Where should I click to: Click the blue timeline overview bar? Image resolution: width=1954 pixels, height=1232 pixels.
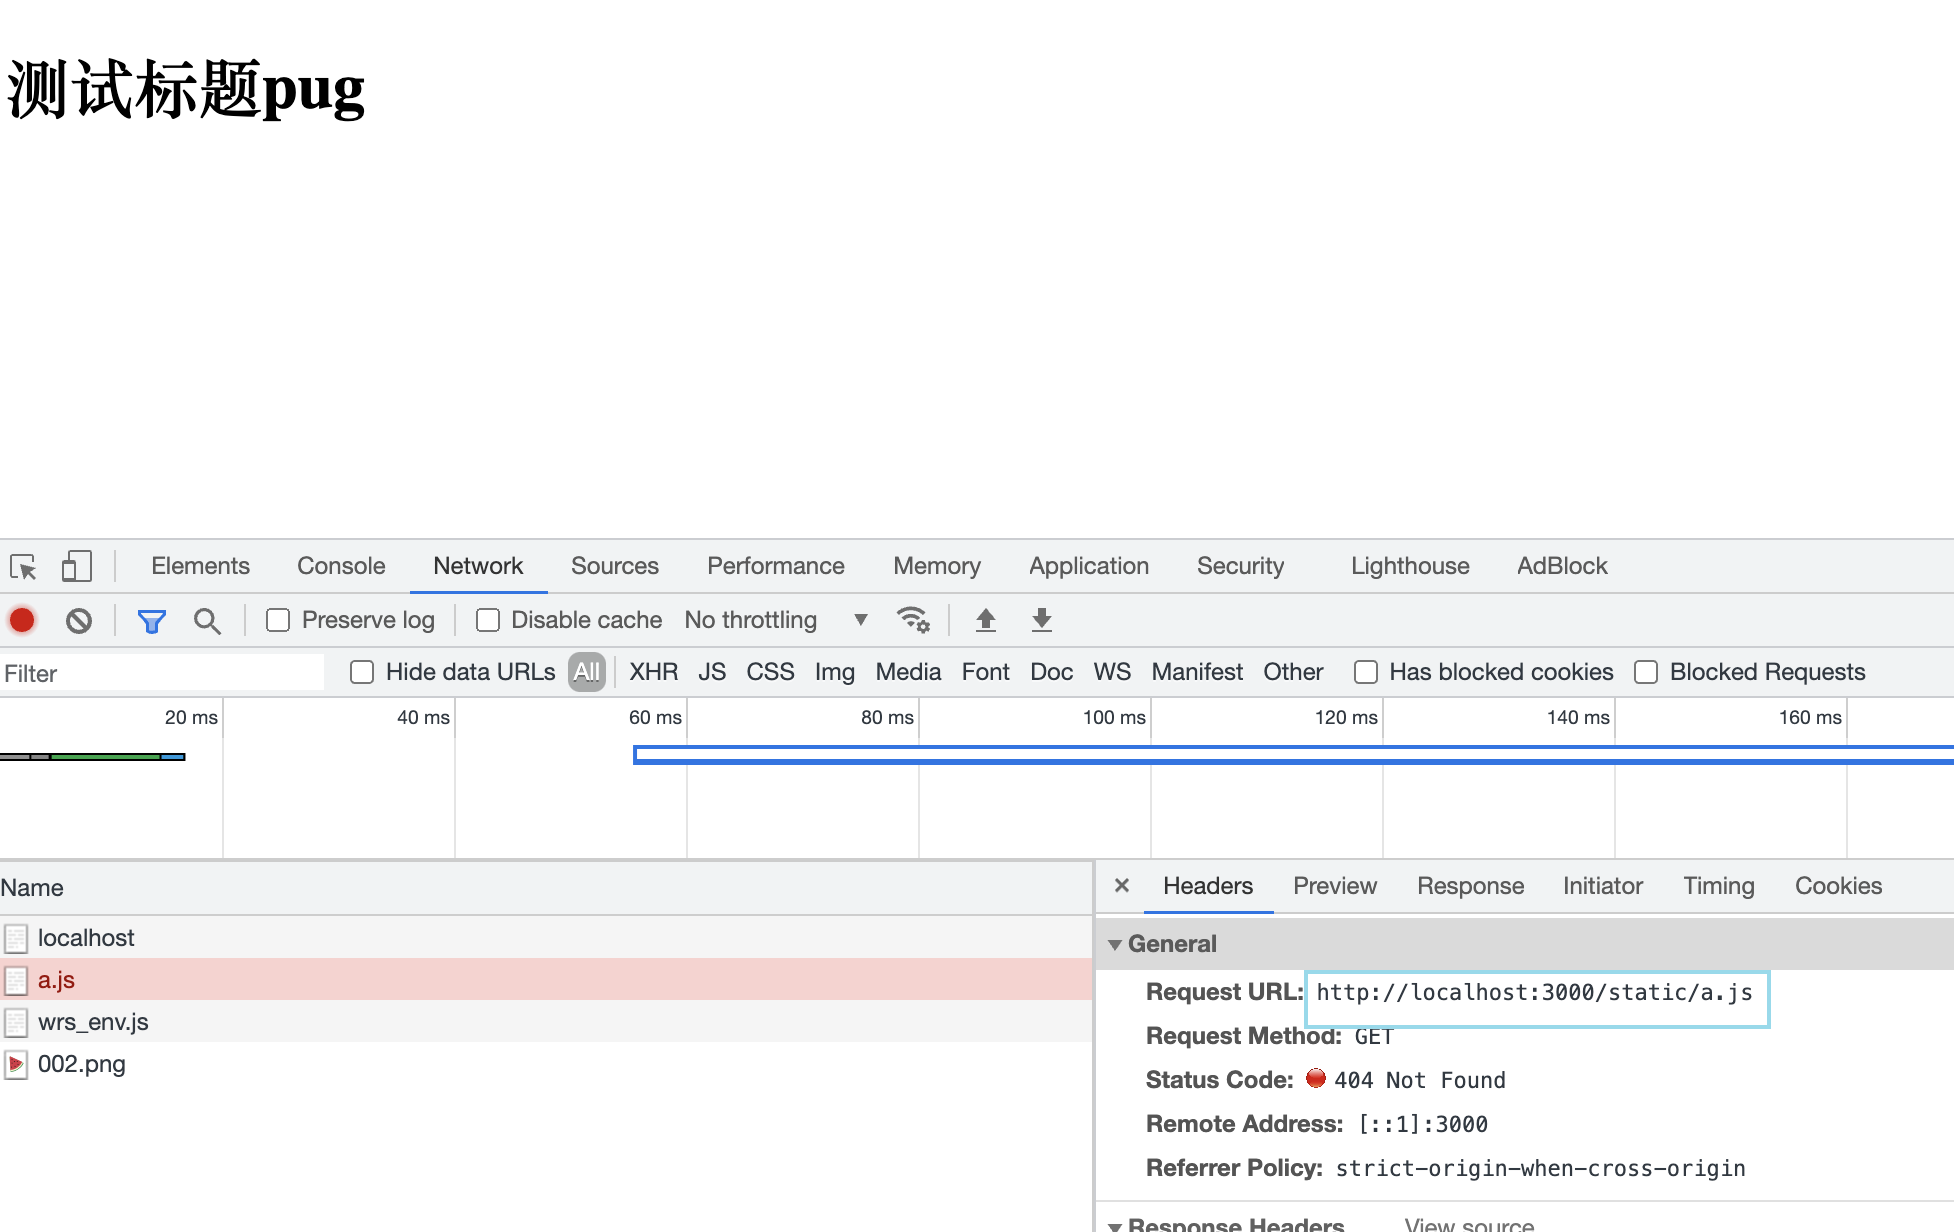point(1293,755)
